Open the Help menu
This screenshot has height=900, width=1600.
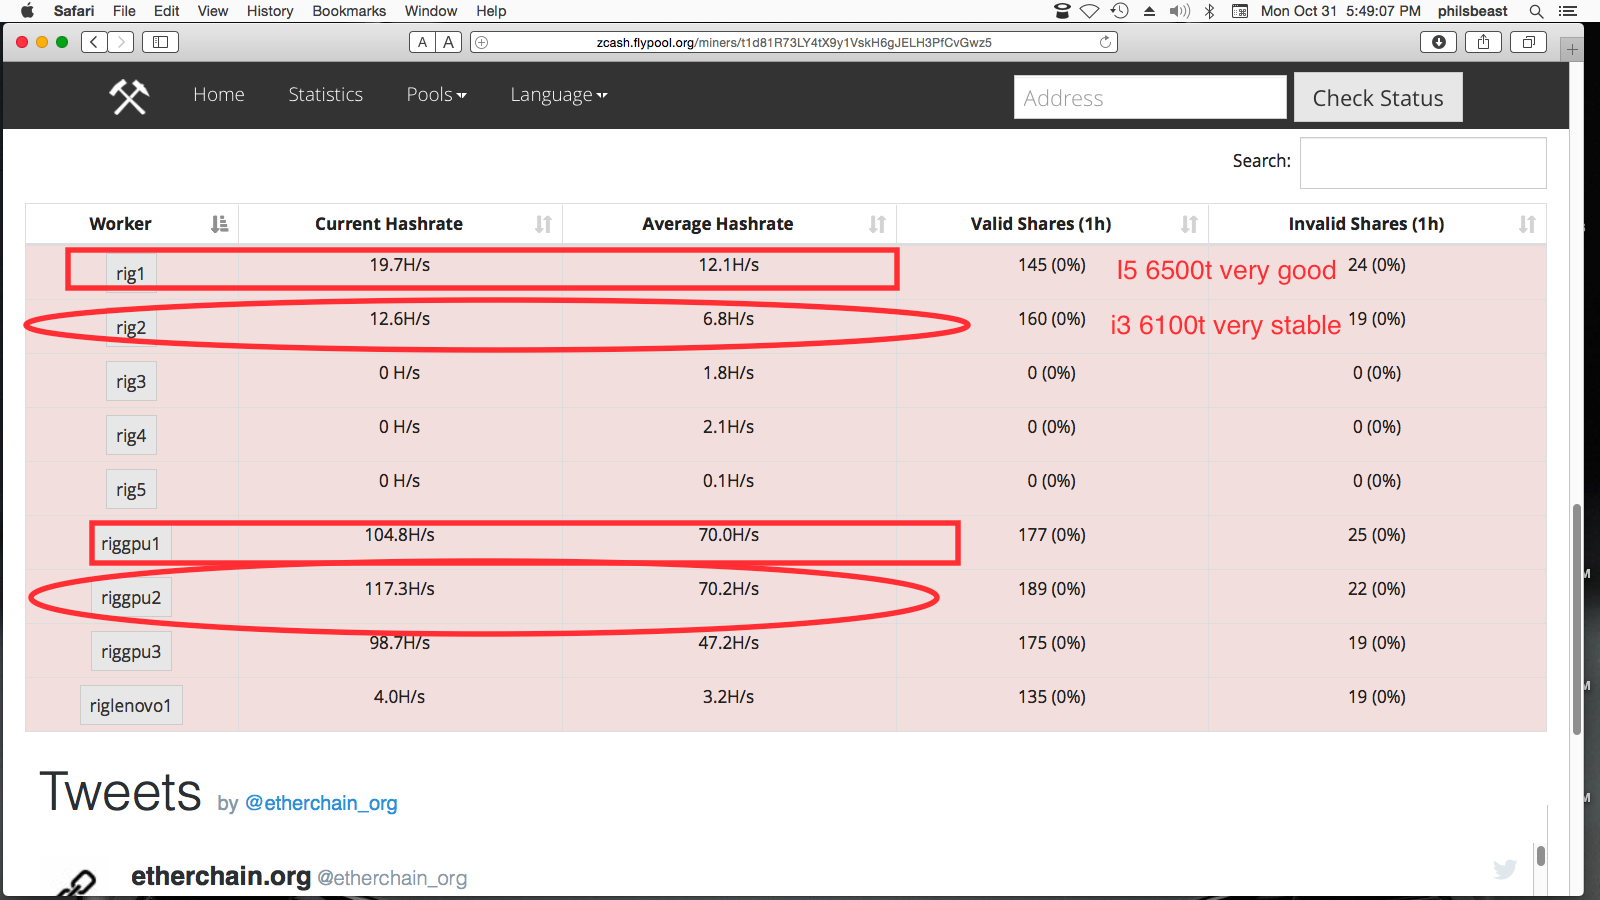(491, 11)
